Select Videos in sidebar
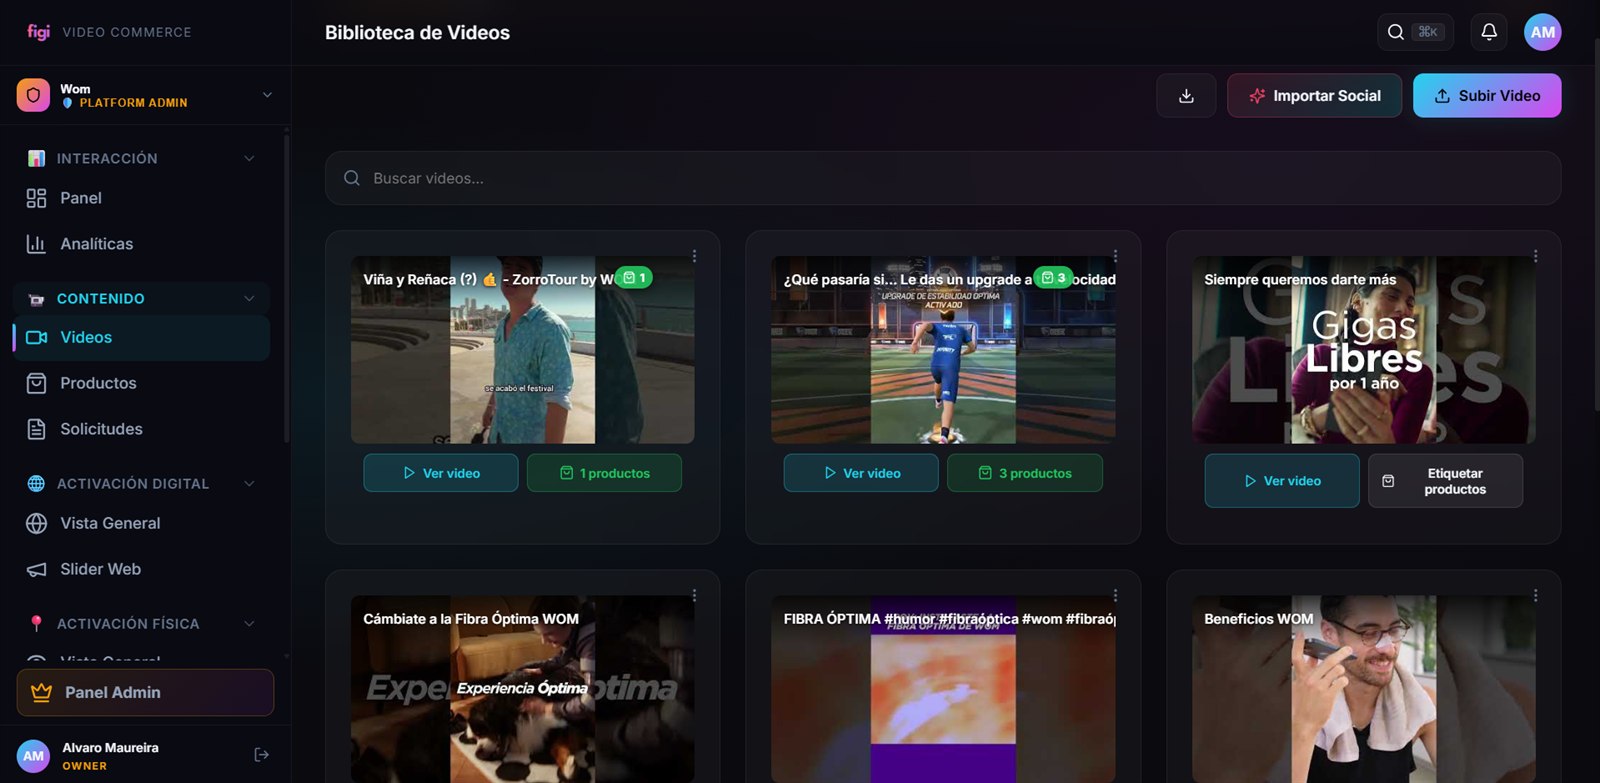Image resolution: width=1600 pixels, height=783 pixels. [141, 337]
